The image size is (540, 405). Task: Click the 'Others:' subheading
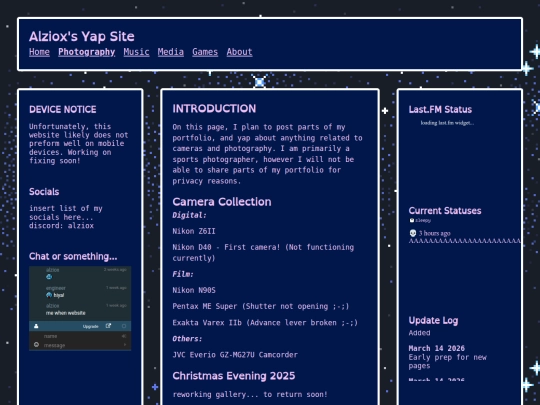pyautogui.click(x=187, y=339)
